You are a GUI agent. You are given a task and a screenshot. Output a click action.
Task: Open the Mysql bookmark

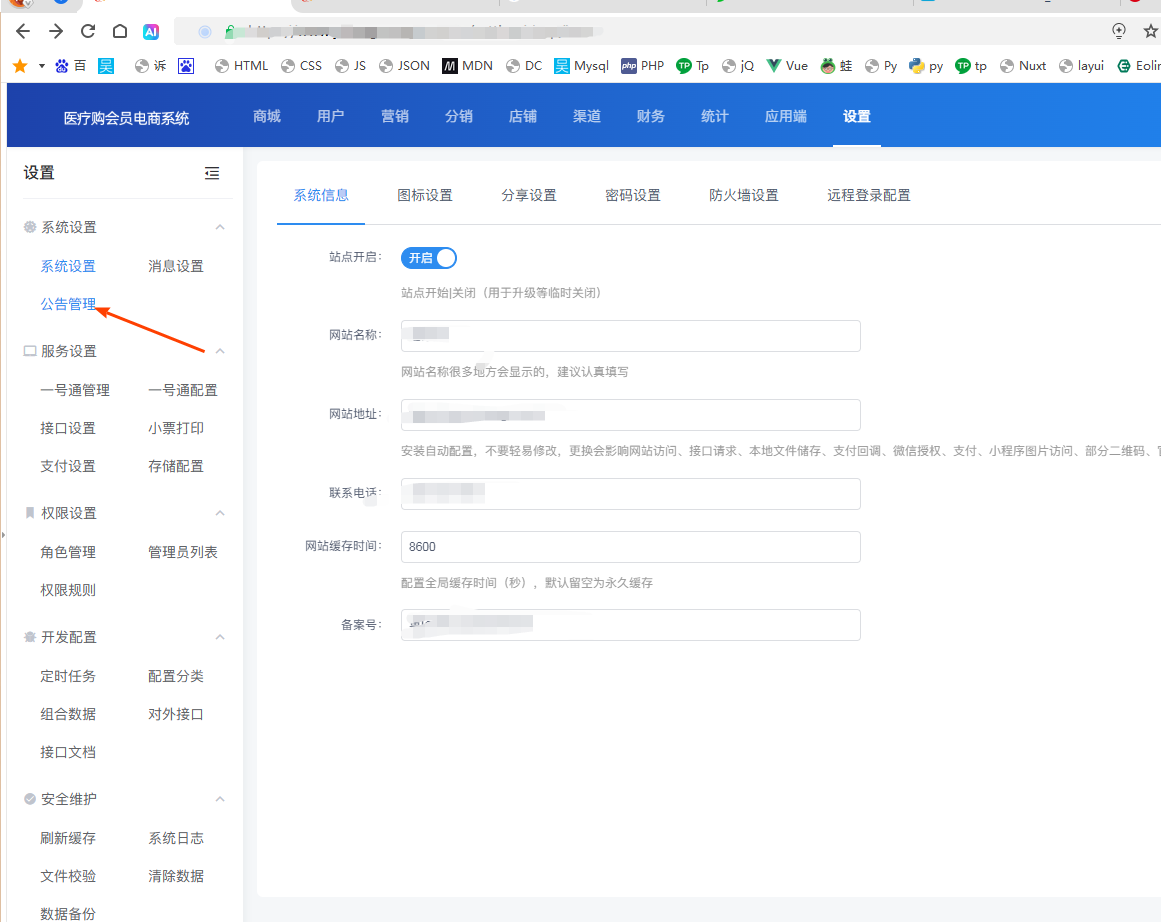(581, 66)
